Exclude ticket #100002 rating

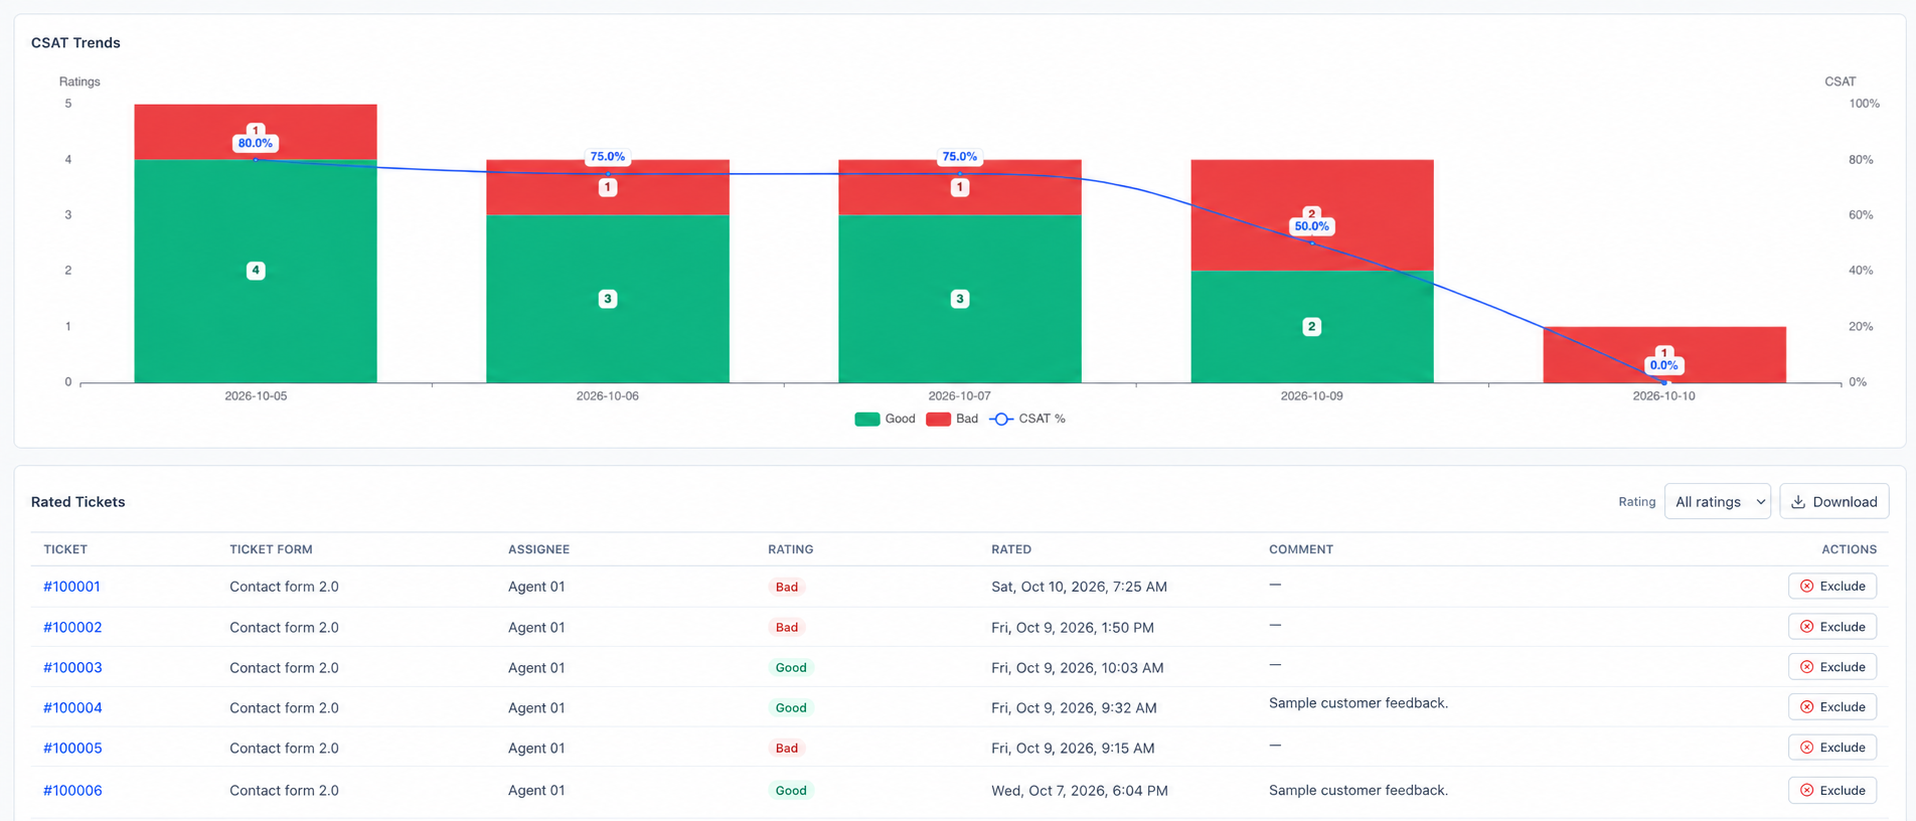coord(1832,626)
